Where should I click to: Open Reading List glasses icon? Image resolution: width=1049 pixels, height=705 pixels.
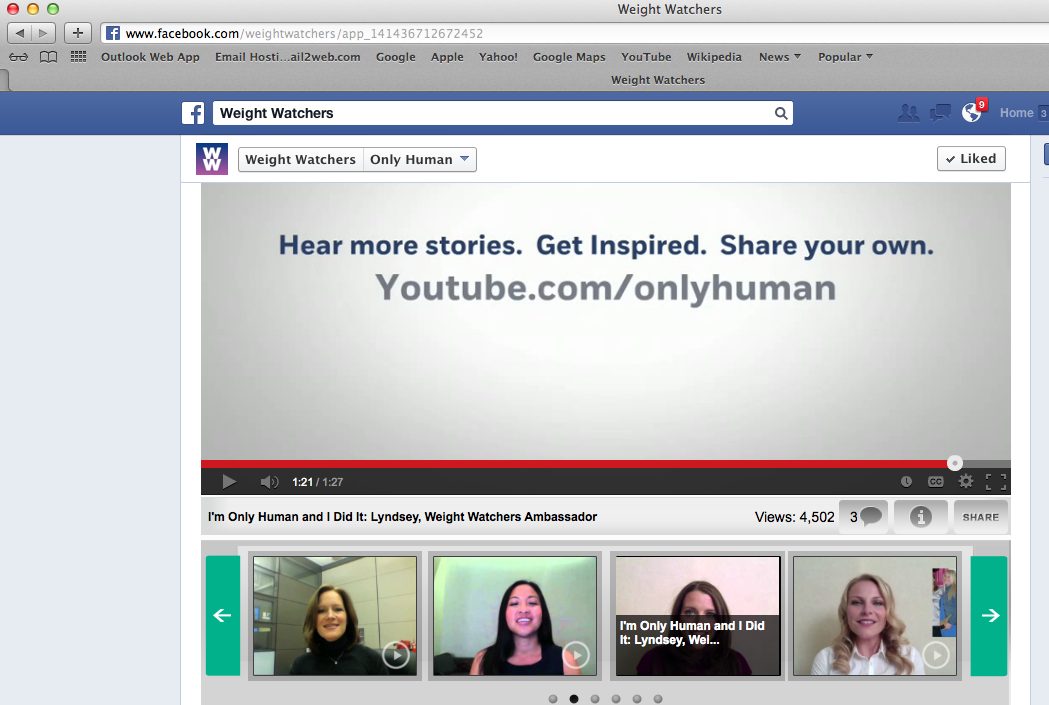pyautogui.click(x=18, y=57)
